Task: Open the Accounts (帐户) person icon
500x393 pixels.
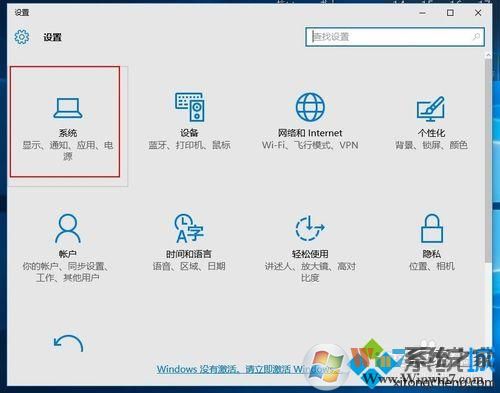Action: click(x=68, y=228)
